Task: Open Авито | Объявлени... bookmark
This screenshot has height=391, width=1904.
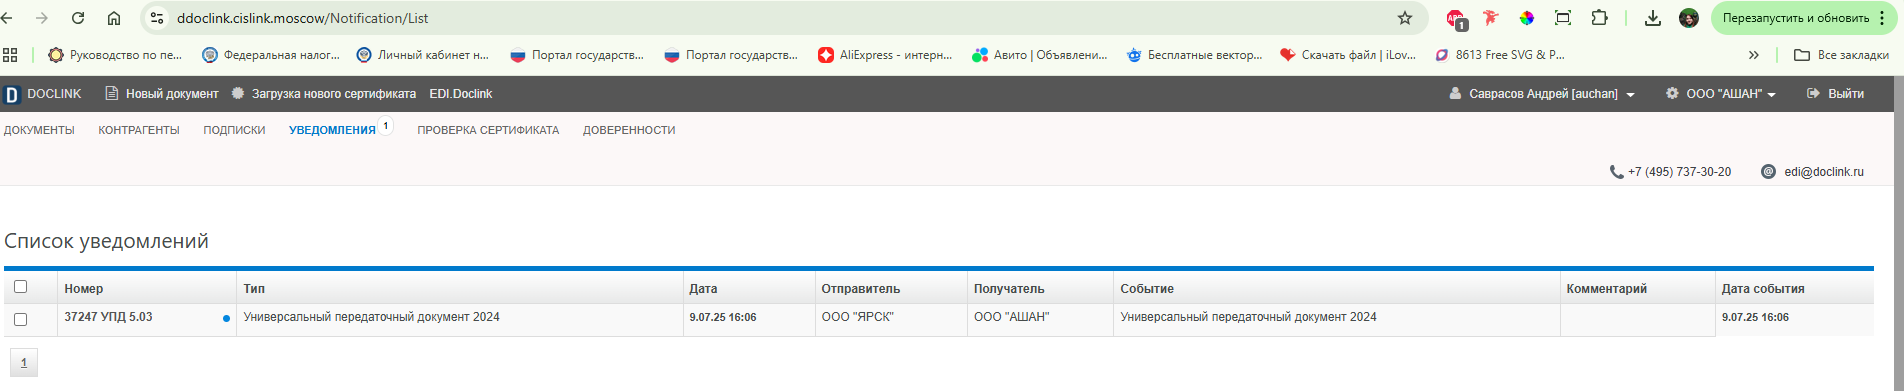Action: (1040, 55)
